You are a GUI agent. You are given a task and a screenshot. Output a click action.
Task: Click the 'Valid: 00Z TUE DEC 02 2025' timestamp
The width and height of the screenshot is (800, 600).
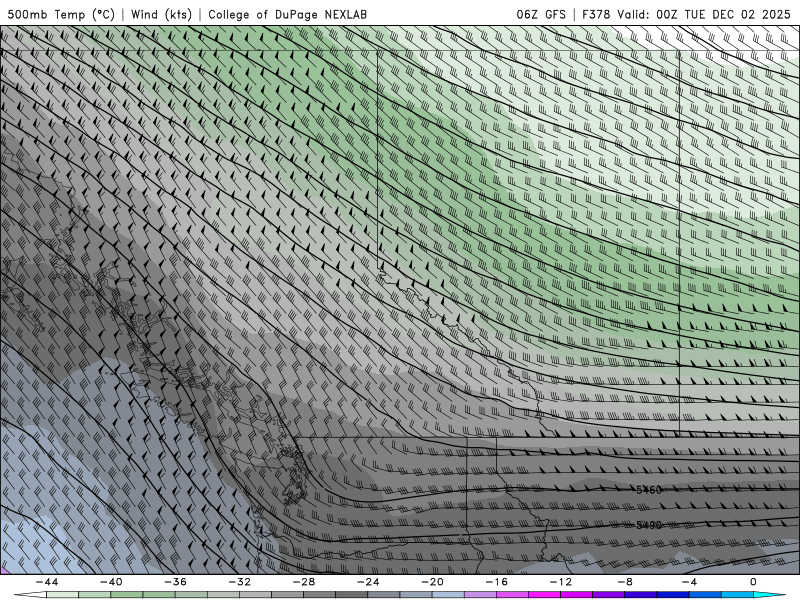tap(704, 15)
